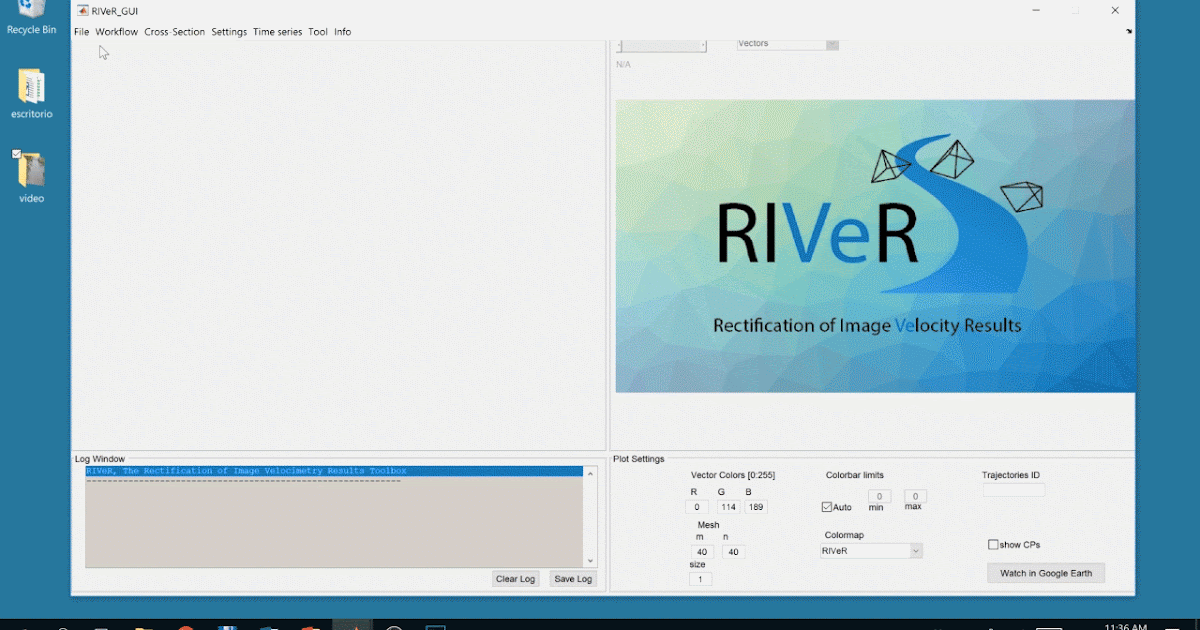The width and height of the screenshot is (1200, 630).
Task: Uncheck the Auto colorbar limits checkbox
Action: tap(825, 506)
